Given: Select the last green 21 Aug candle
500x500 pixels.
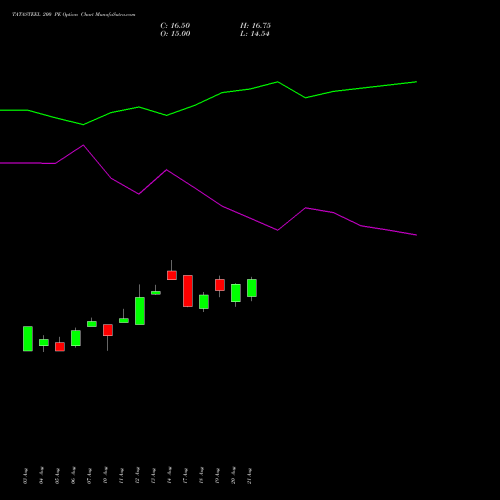Looking at the screenshot, I should click(x=252, y=288).
